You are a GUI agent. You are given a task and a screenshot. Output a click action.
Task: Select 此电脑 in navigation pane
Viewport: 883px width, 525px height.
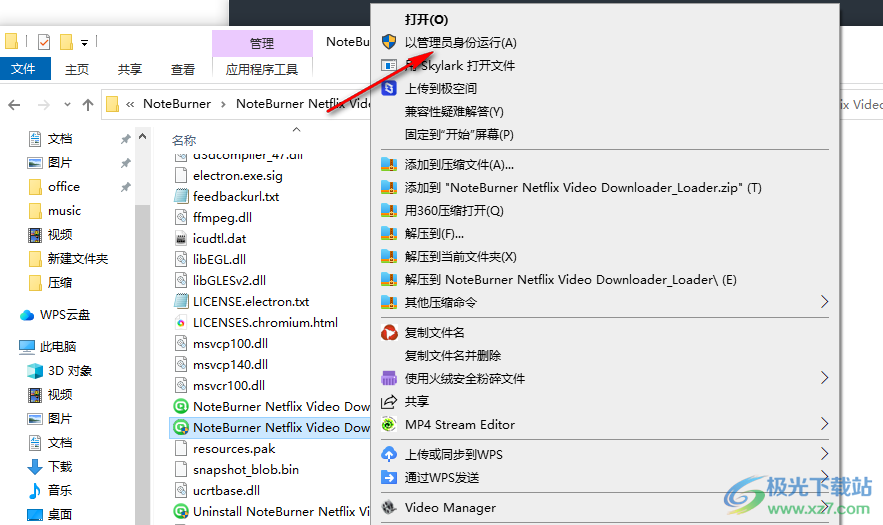pyautogui.click(x=57, y=346)
